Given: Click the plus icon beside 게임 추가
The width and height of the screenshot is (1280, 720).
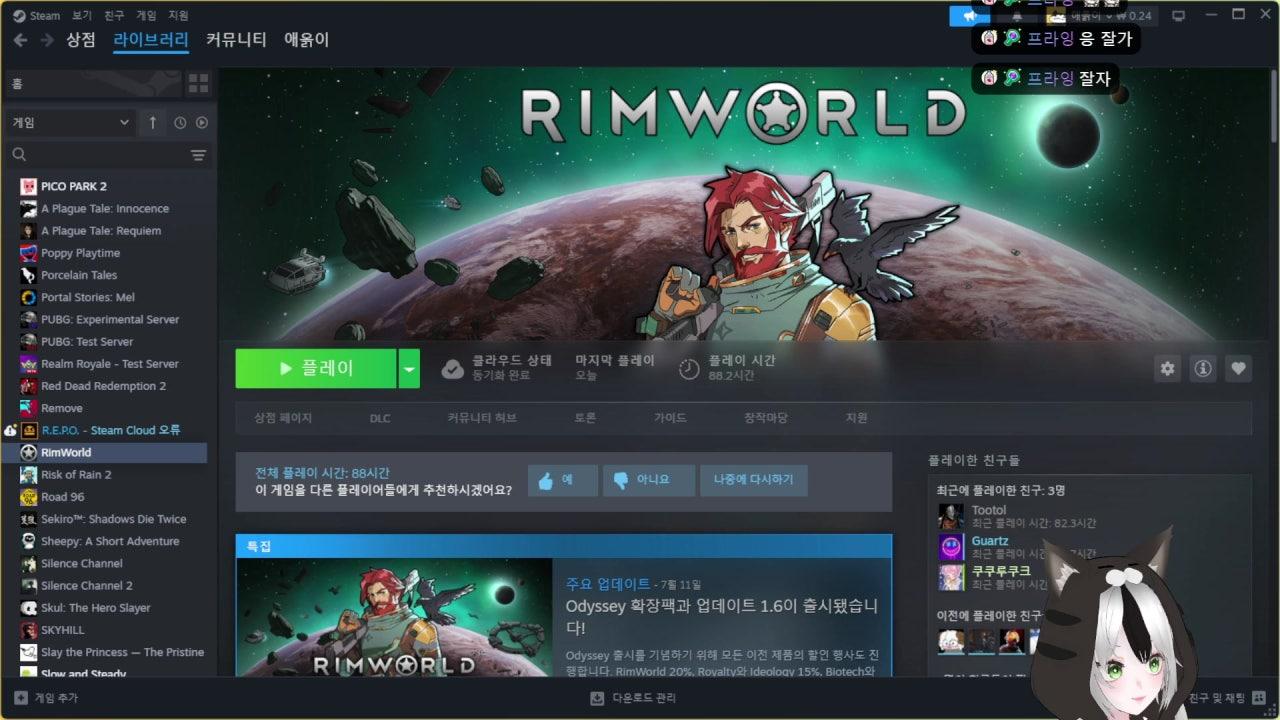Looking at the screenshot, I should click(x=21, y=698).
